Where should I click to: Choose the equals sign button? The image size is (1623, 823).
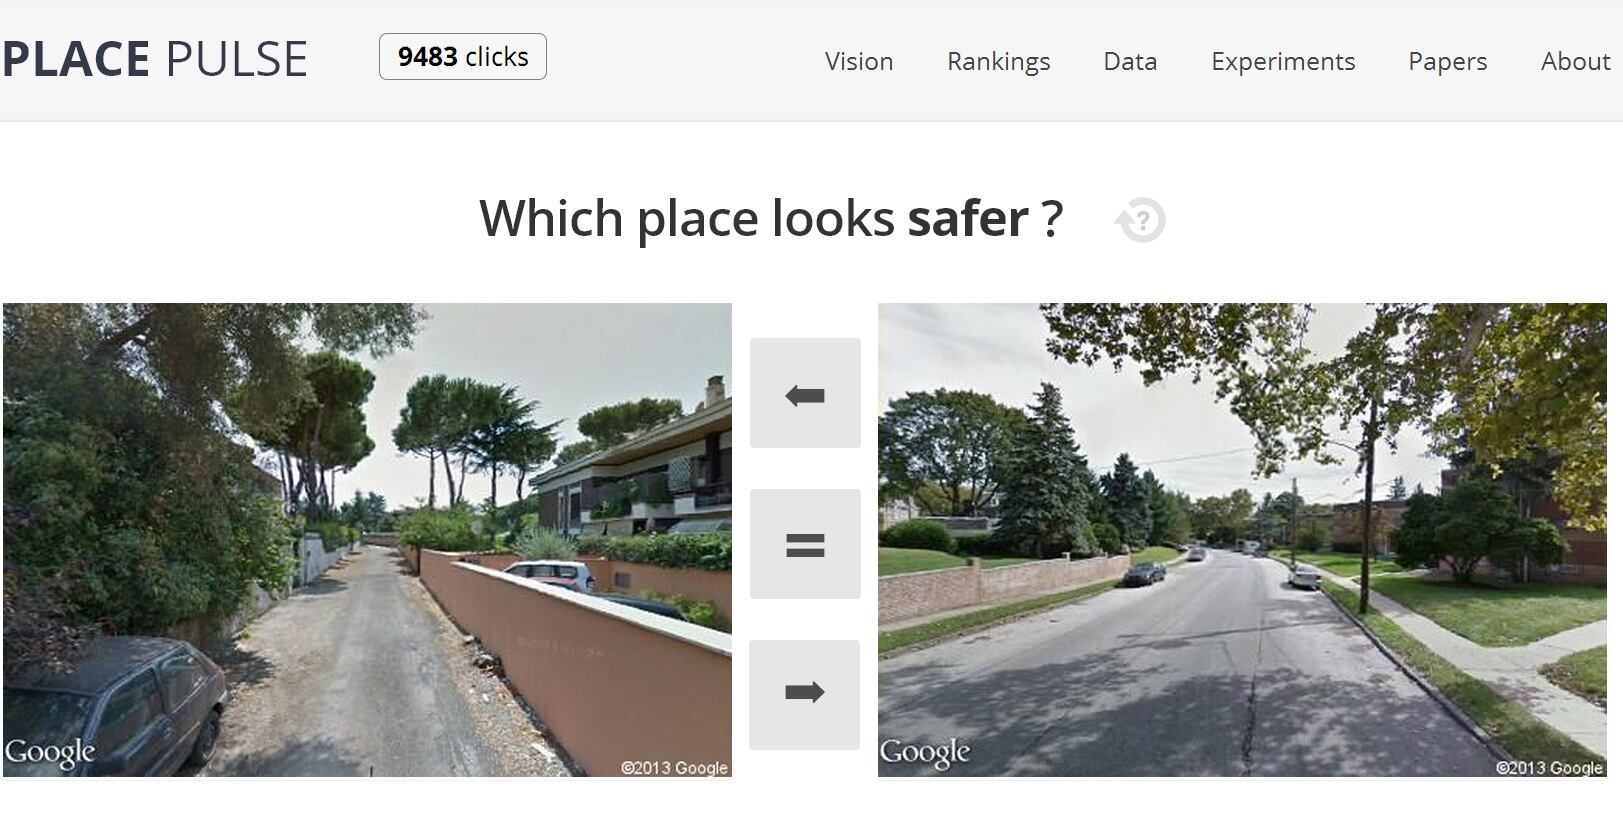click(805, 544)
